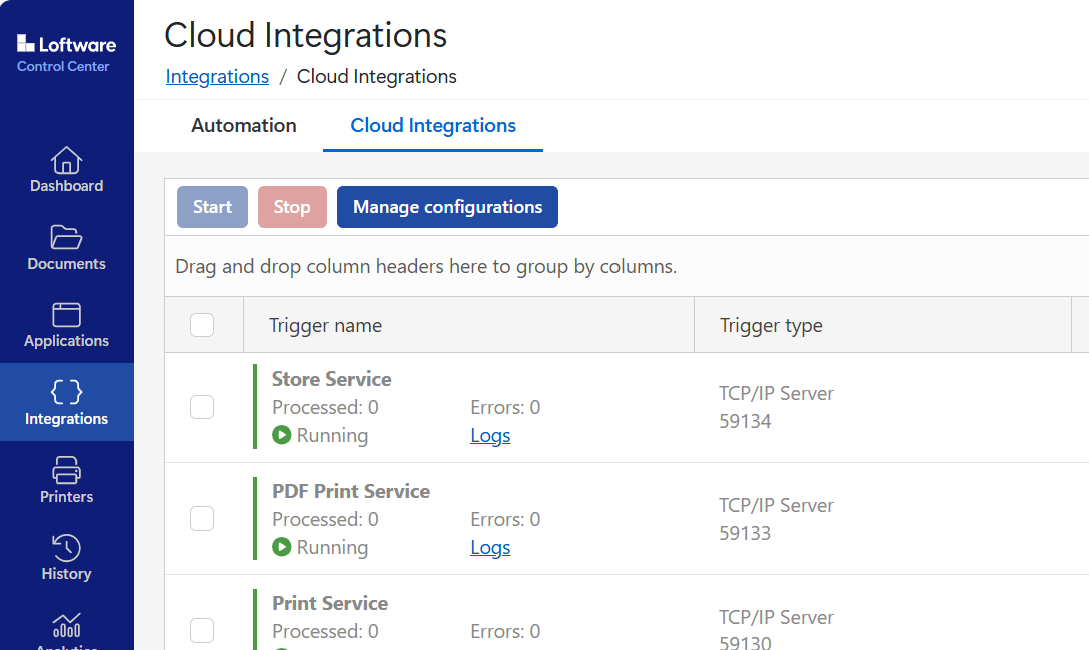
Task: Click the PDF Print Service trigger name
Action: coord(351,491)
